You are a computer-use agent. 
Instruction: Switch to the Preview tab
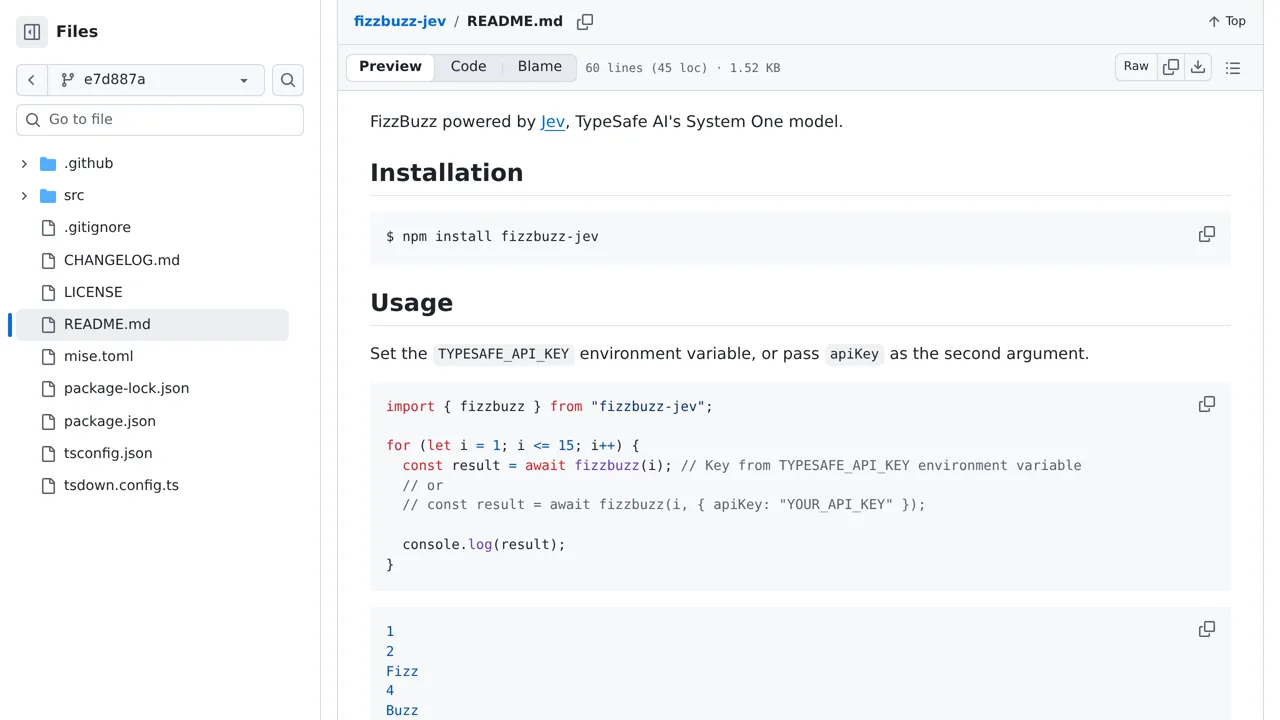[x=390, y=67]
